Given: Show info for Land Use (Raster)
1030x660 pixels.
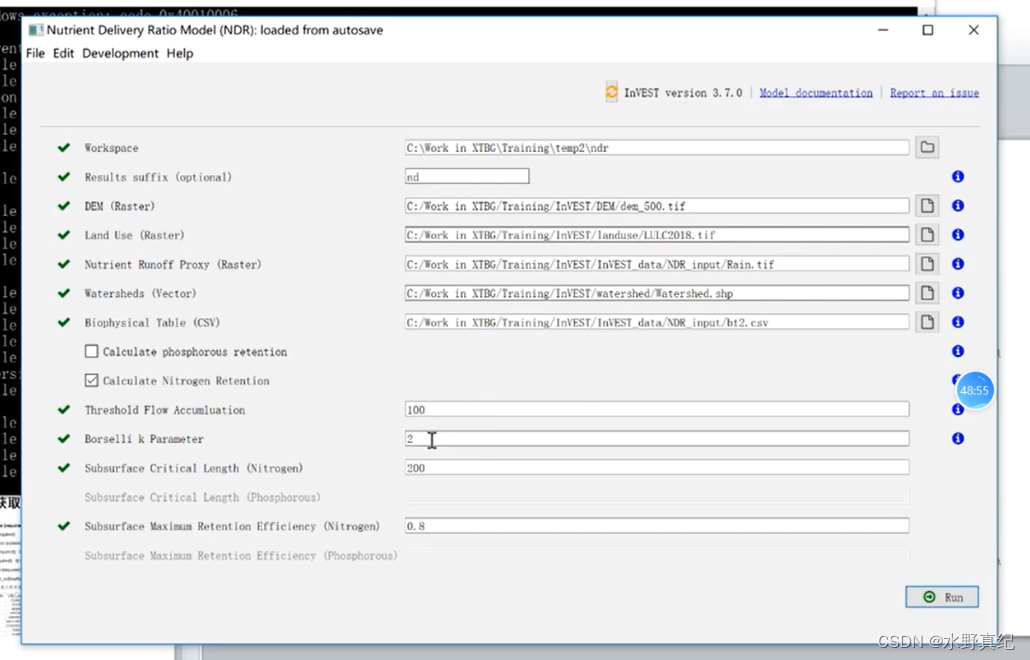Looking at the screenshot, I should click(958, 234).
